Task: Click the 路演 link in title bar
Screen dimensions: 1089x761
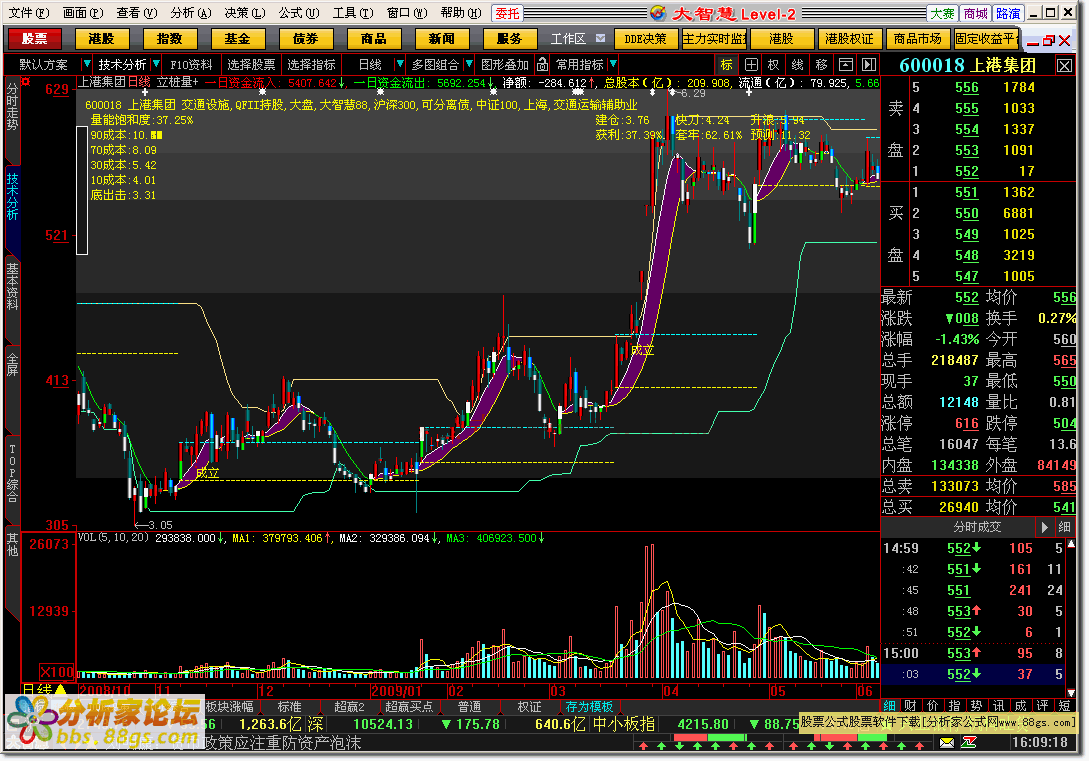Action: pyautogui.click(x=1008, y=13)
